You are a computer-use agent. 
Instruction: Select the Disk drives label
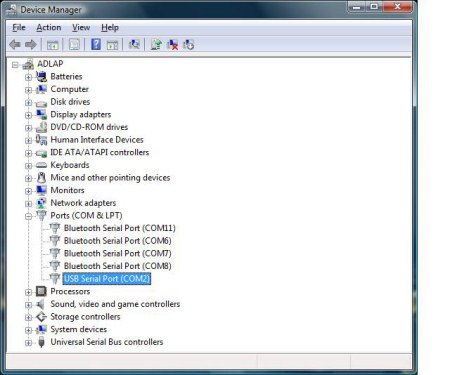[x=70, y=102]
